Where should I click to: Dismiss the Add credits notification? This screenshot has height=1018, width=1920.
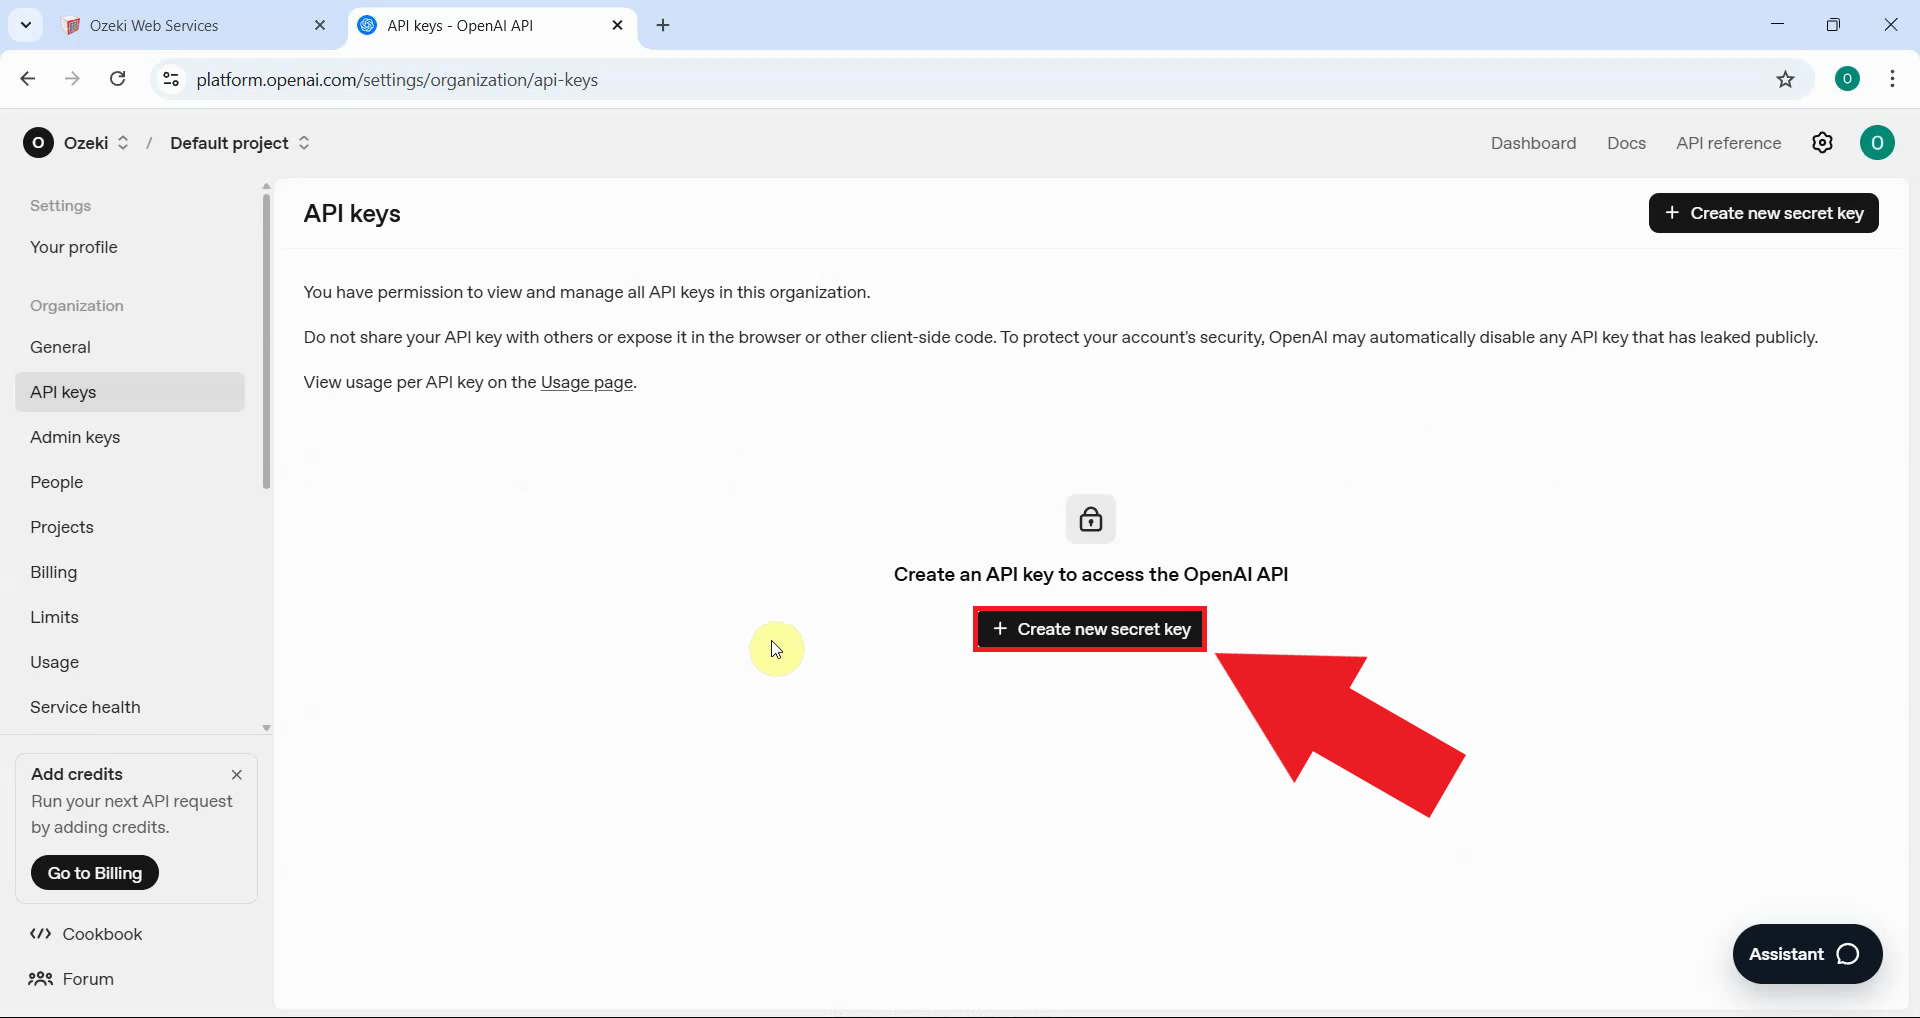[237, 773]
